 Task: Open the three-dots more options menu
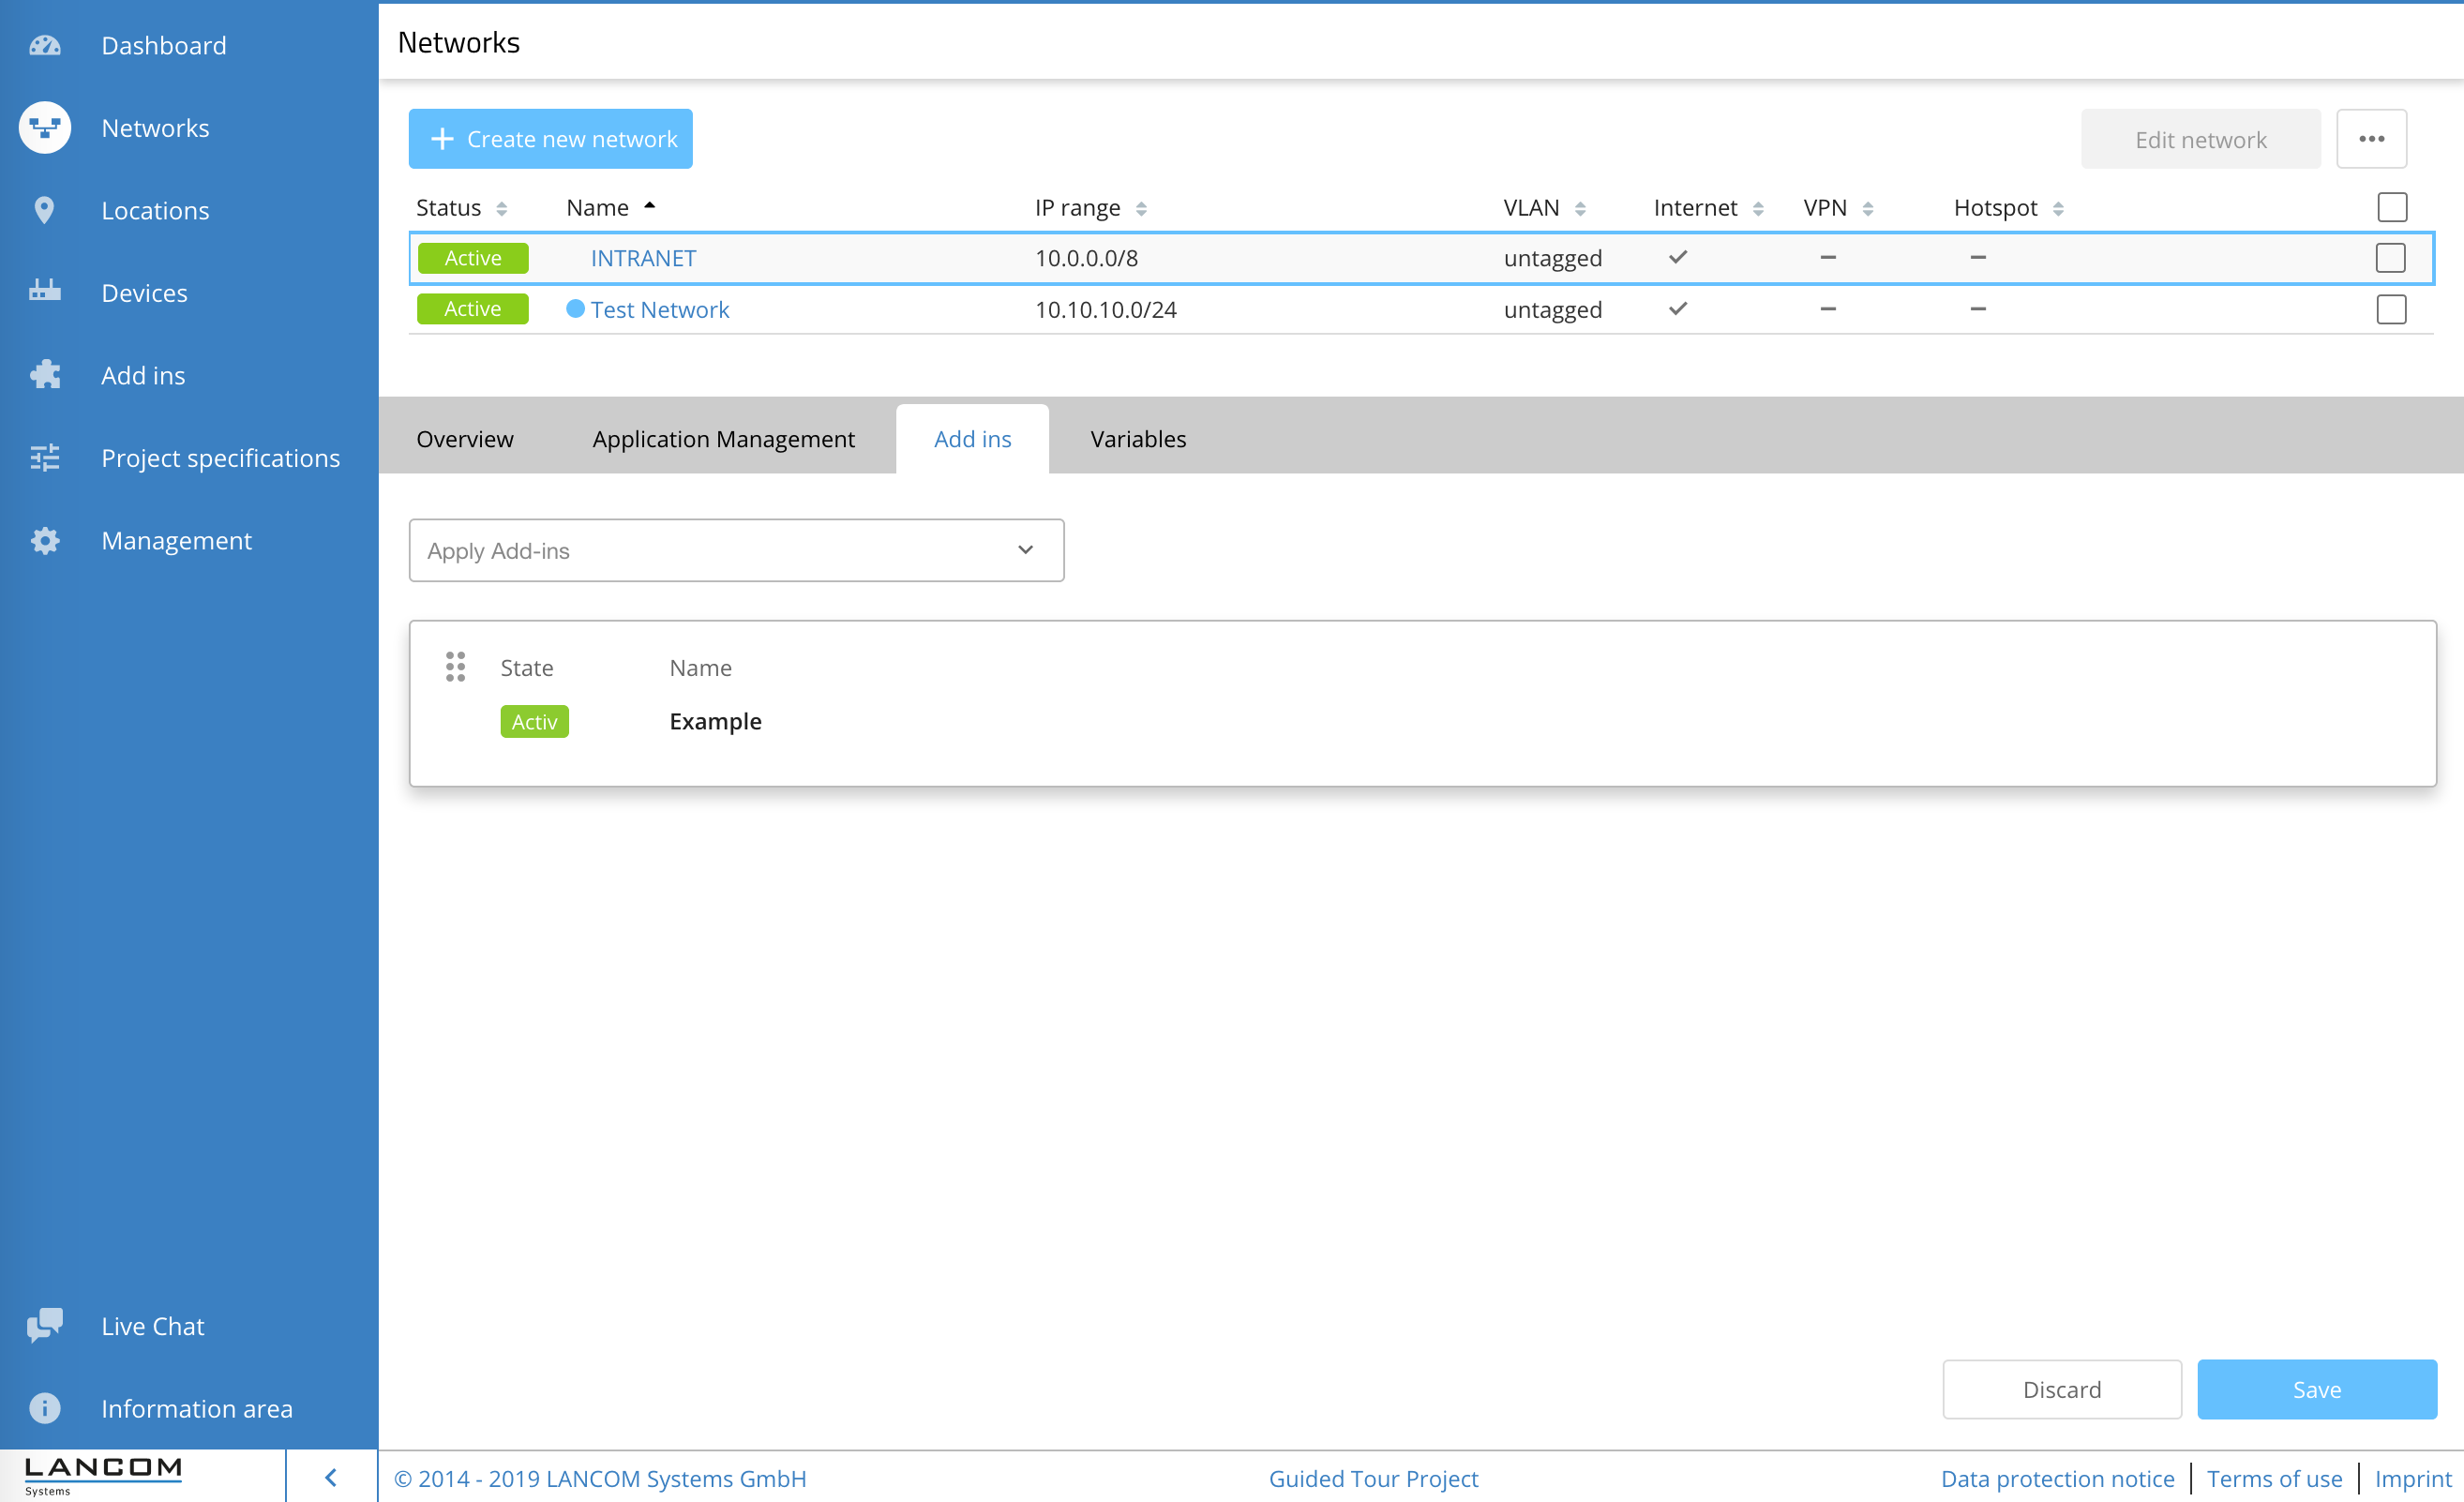(2371, 139)
